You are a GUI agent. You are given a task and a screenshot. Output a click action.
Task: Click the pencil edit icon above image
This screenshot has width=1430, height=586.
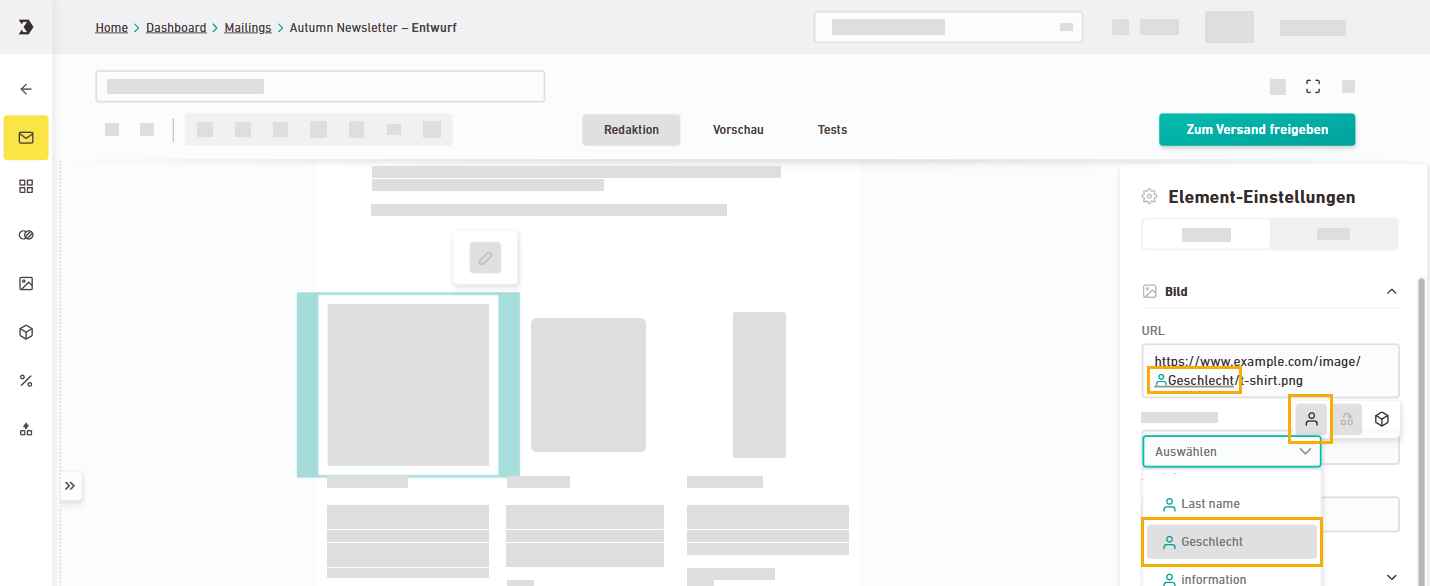click(485, 258)
